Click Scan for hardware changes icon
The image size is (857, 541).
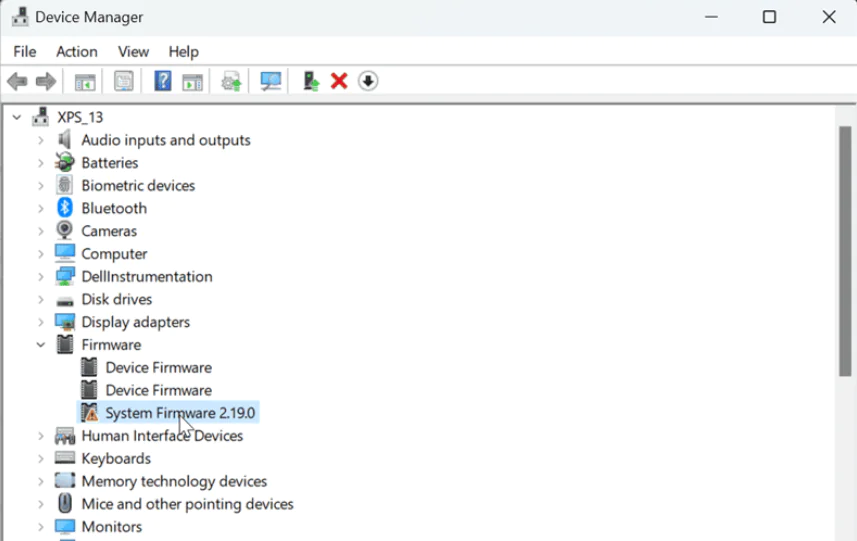(x=270, y=81)
